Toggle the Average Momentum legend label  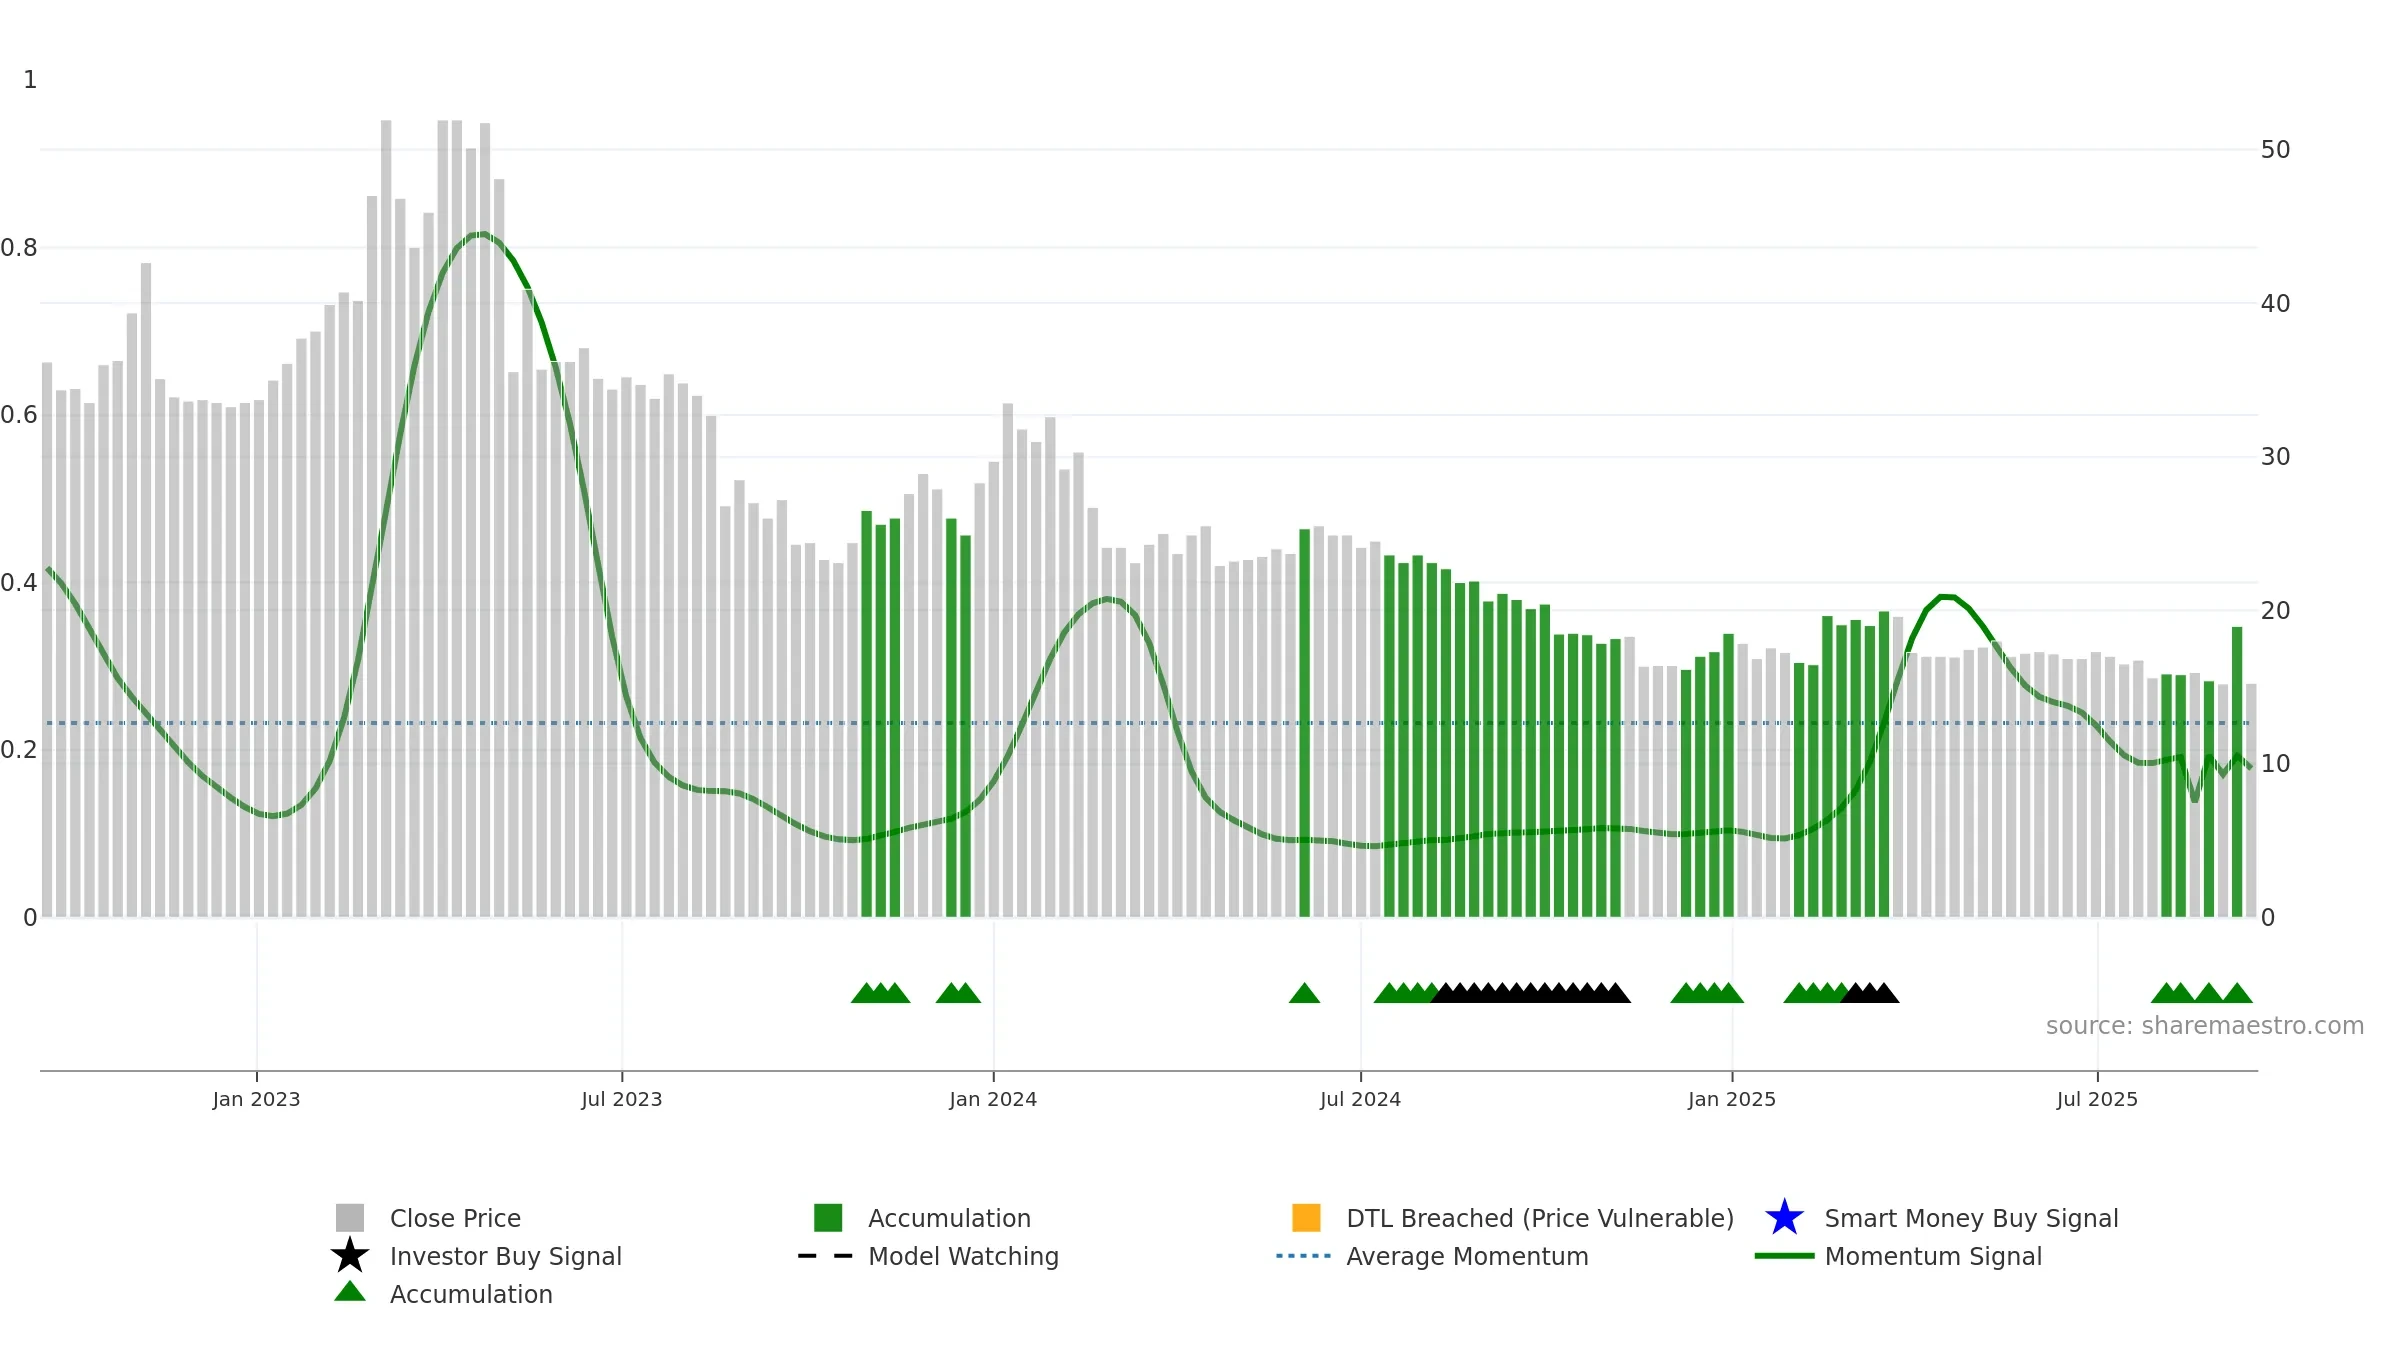pos(1467,1256)
